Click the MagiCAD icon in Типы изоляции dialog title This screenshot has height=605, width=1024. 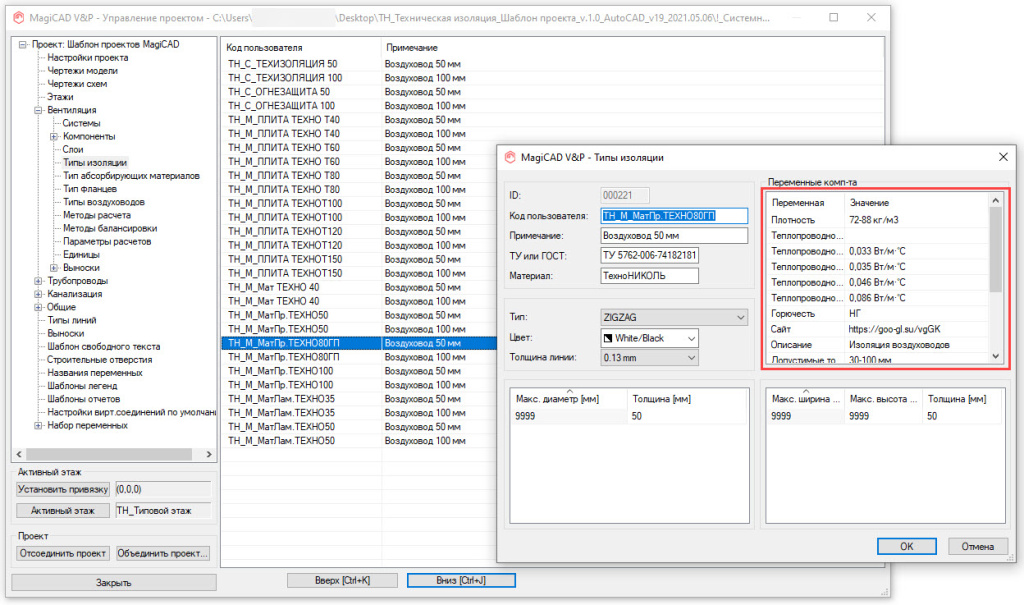point(510,157)
